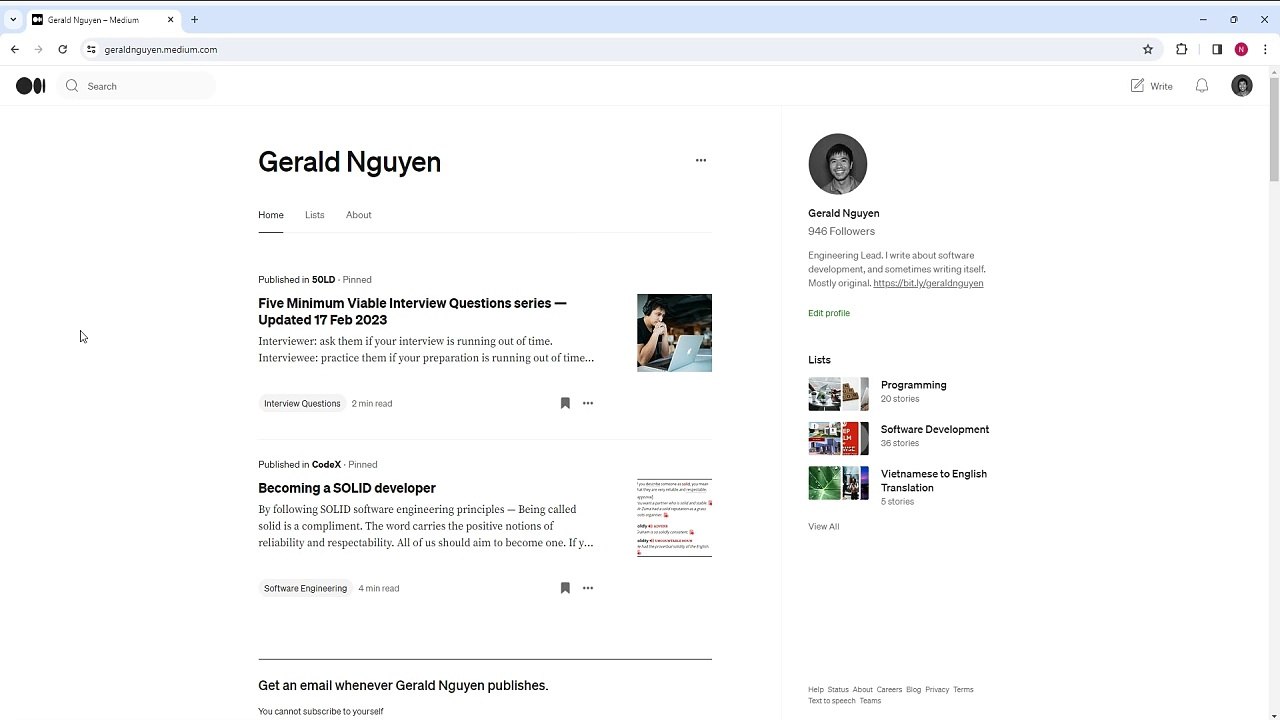Open profile more options next to name
The width and height of the screenshot is (1280, 720).
(701, 160)
